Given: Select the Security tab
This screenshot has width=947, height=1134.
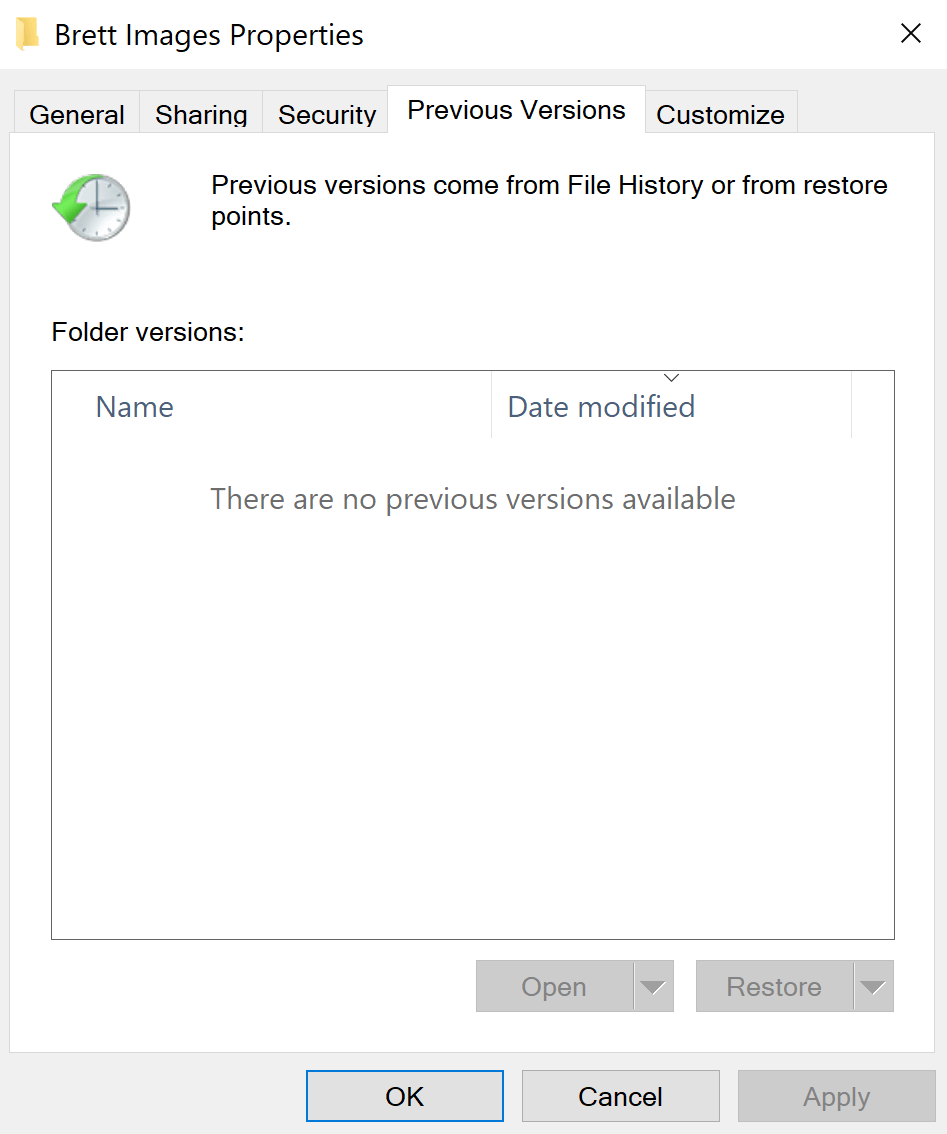Looking at the screenshot, I should click(x=326, y=114).
